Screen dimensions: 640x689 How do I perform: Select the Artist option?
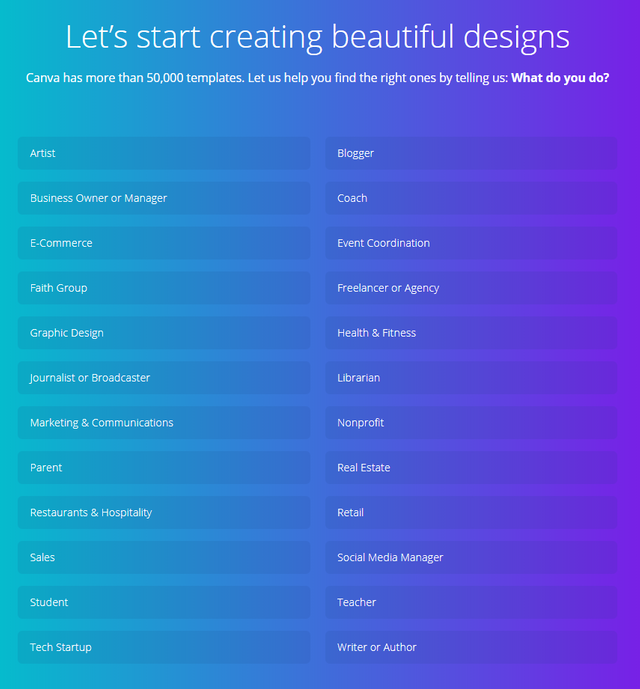(x=164, y=153)
